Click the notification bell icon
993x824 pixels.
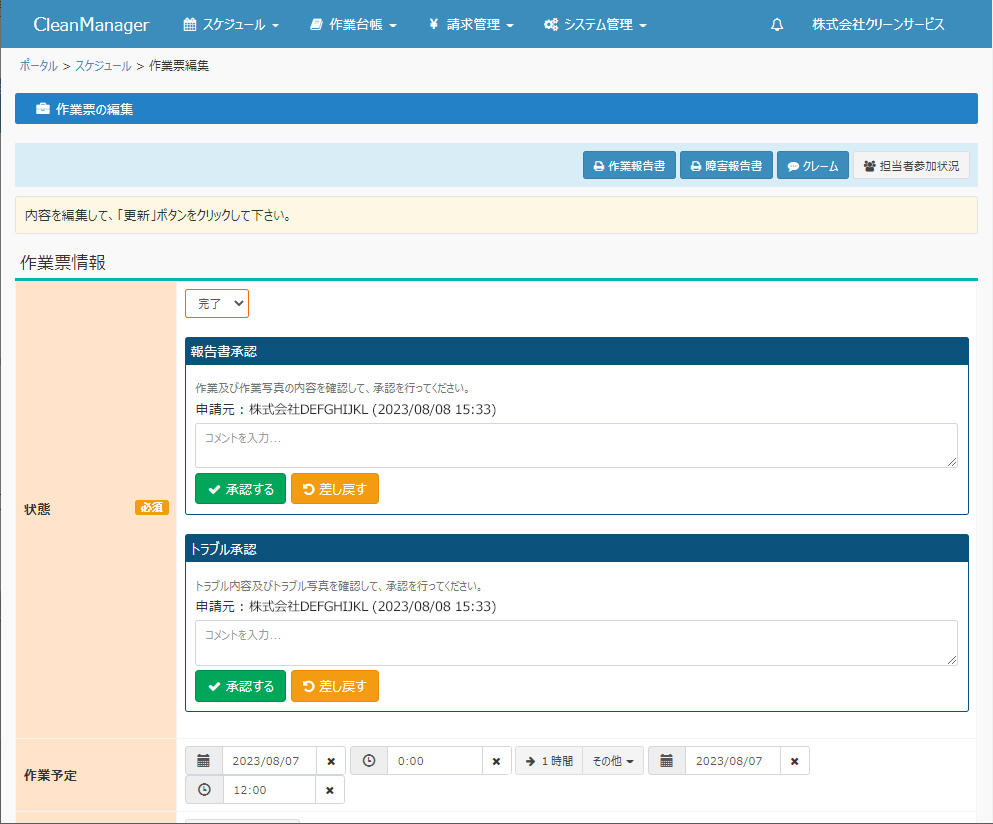pyautogui.click(x=777, y=25)
